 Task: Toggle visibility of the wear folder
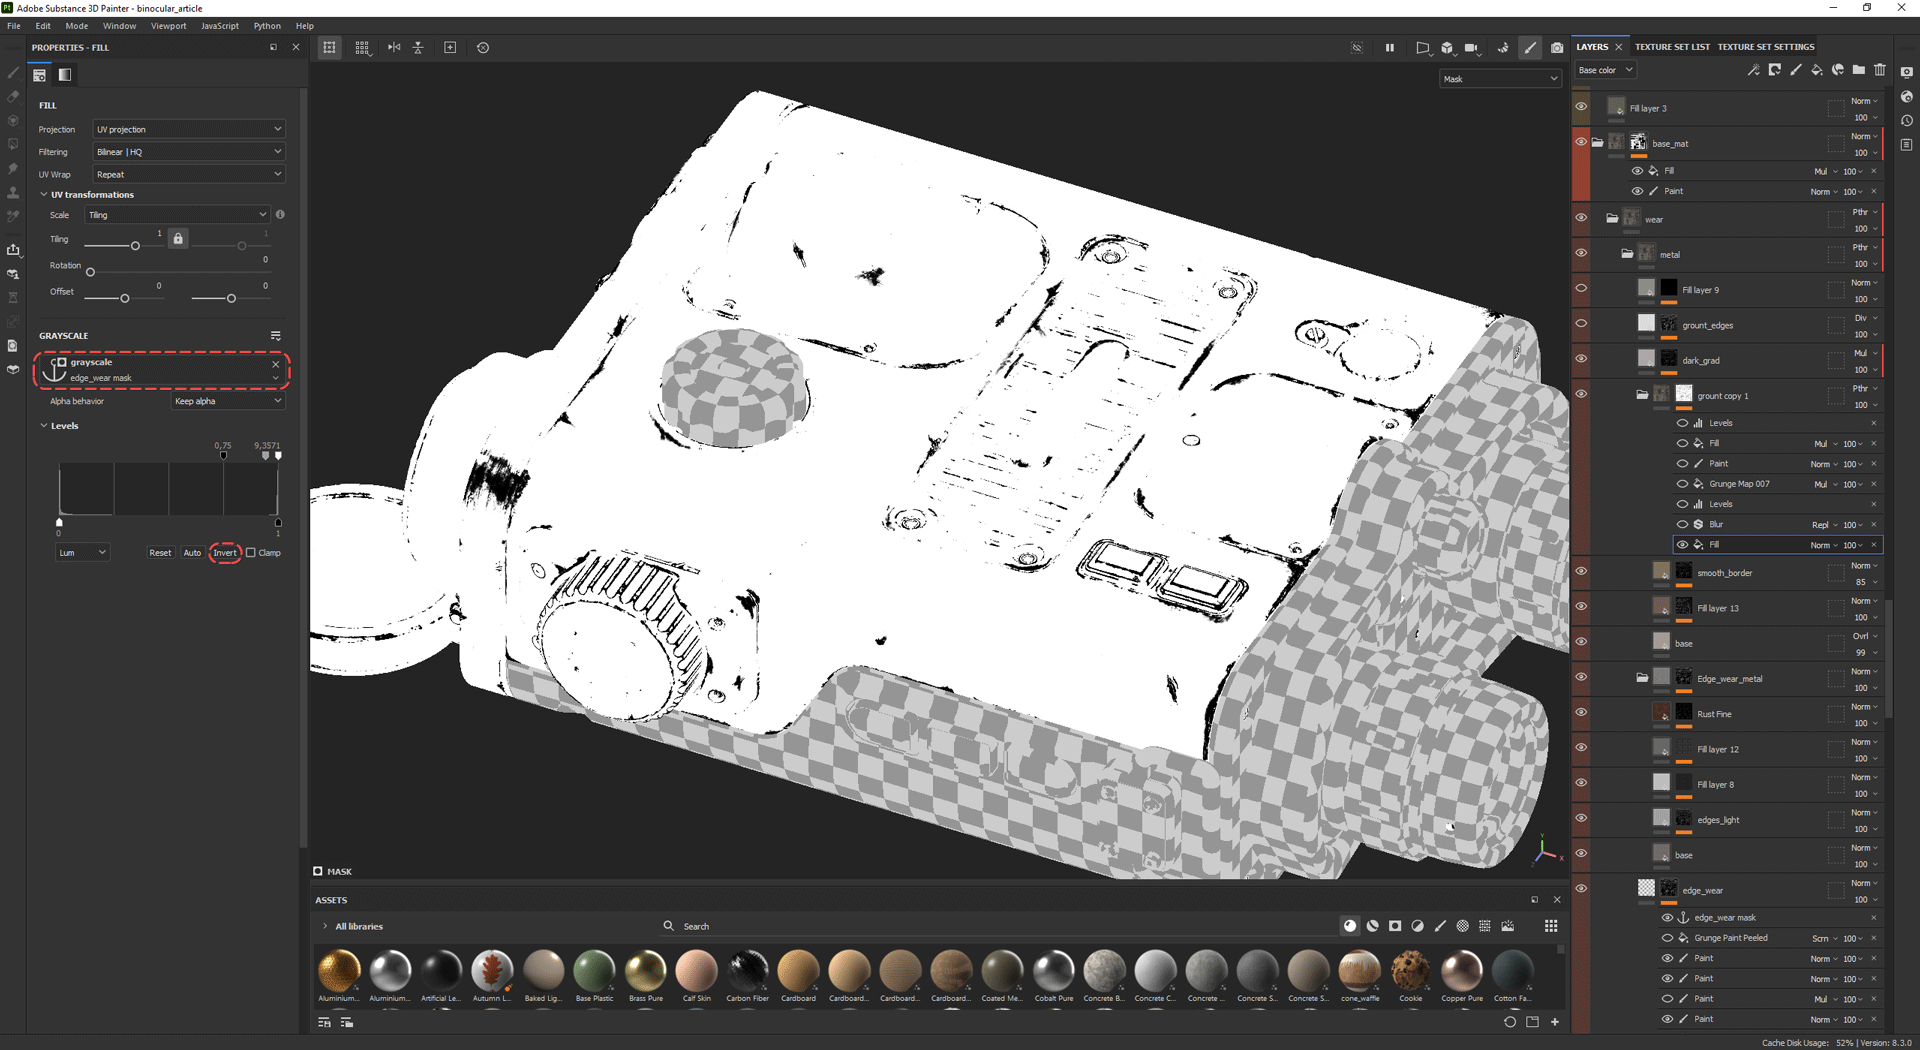coord(1581,218)
